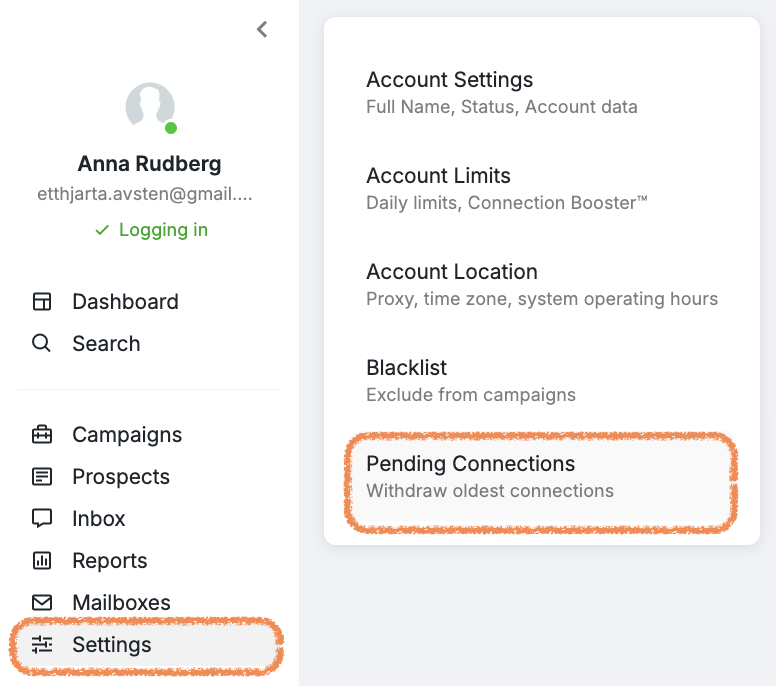Click the Prospects list icon
This screenshot has width=776, height=686.
(42, 477)
